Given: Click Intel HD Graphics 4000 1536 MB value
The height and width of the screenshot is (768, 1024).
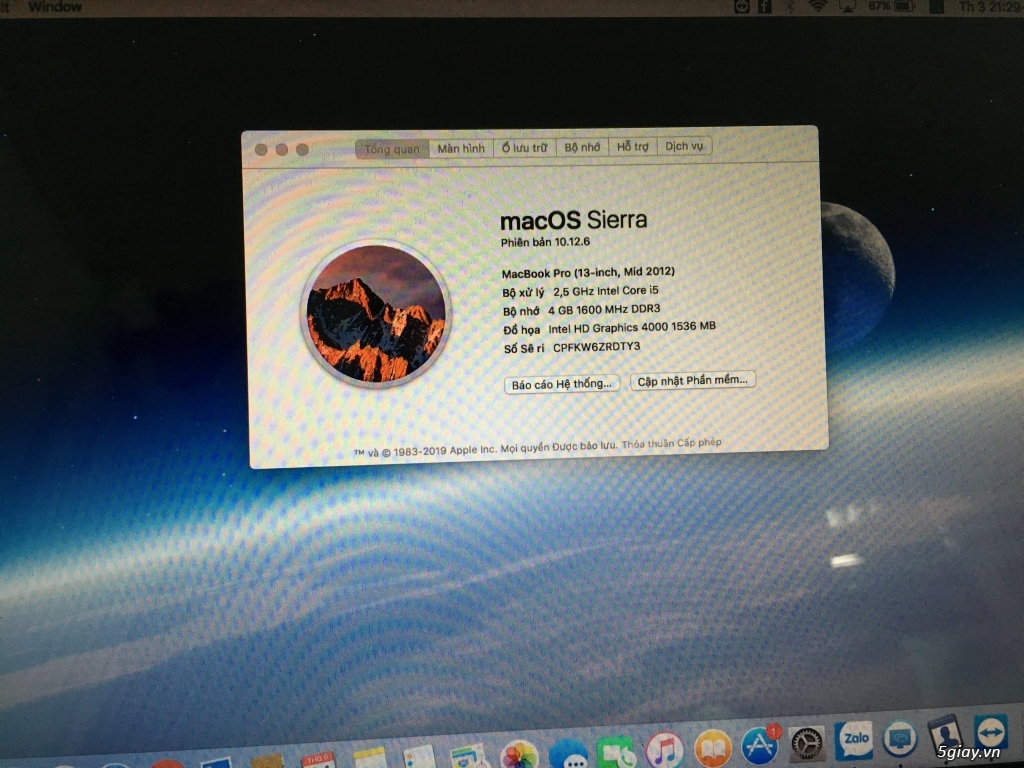Looking at the screenshot, I should point(632,327).
